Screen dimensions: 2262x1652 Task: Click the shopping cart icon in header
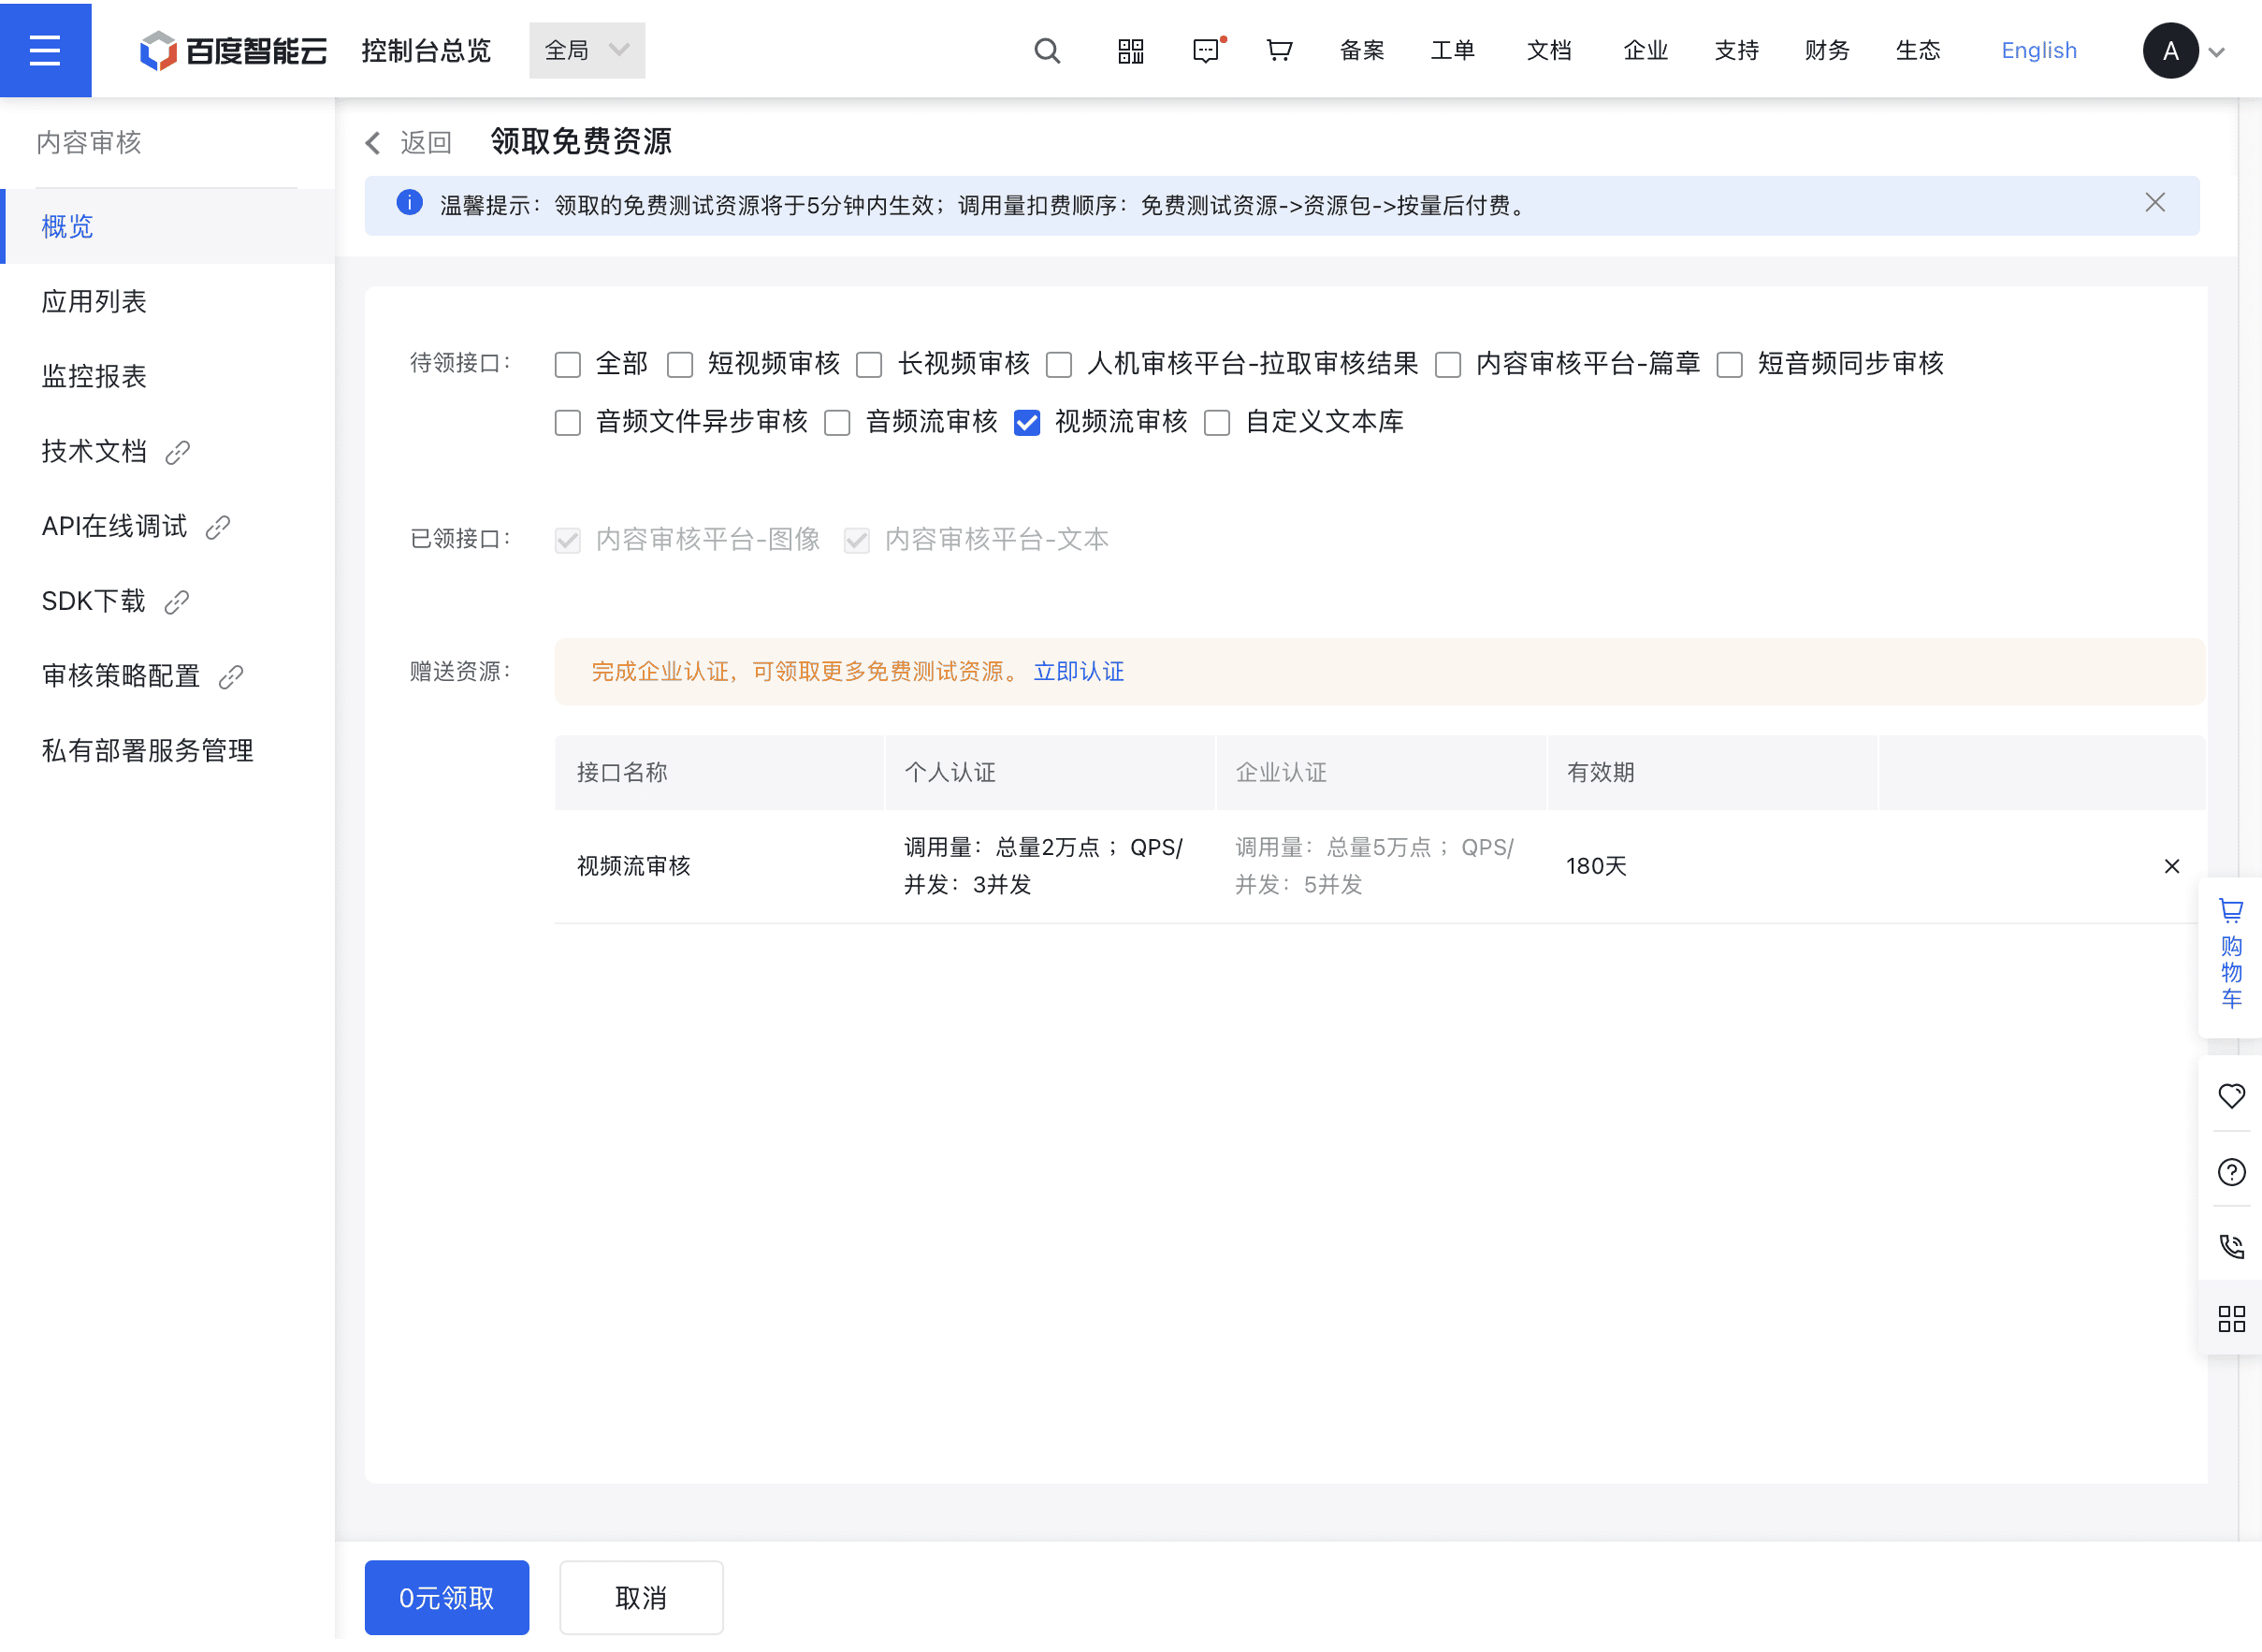tap(1279, 50)
